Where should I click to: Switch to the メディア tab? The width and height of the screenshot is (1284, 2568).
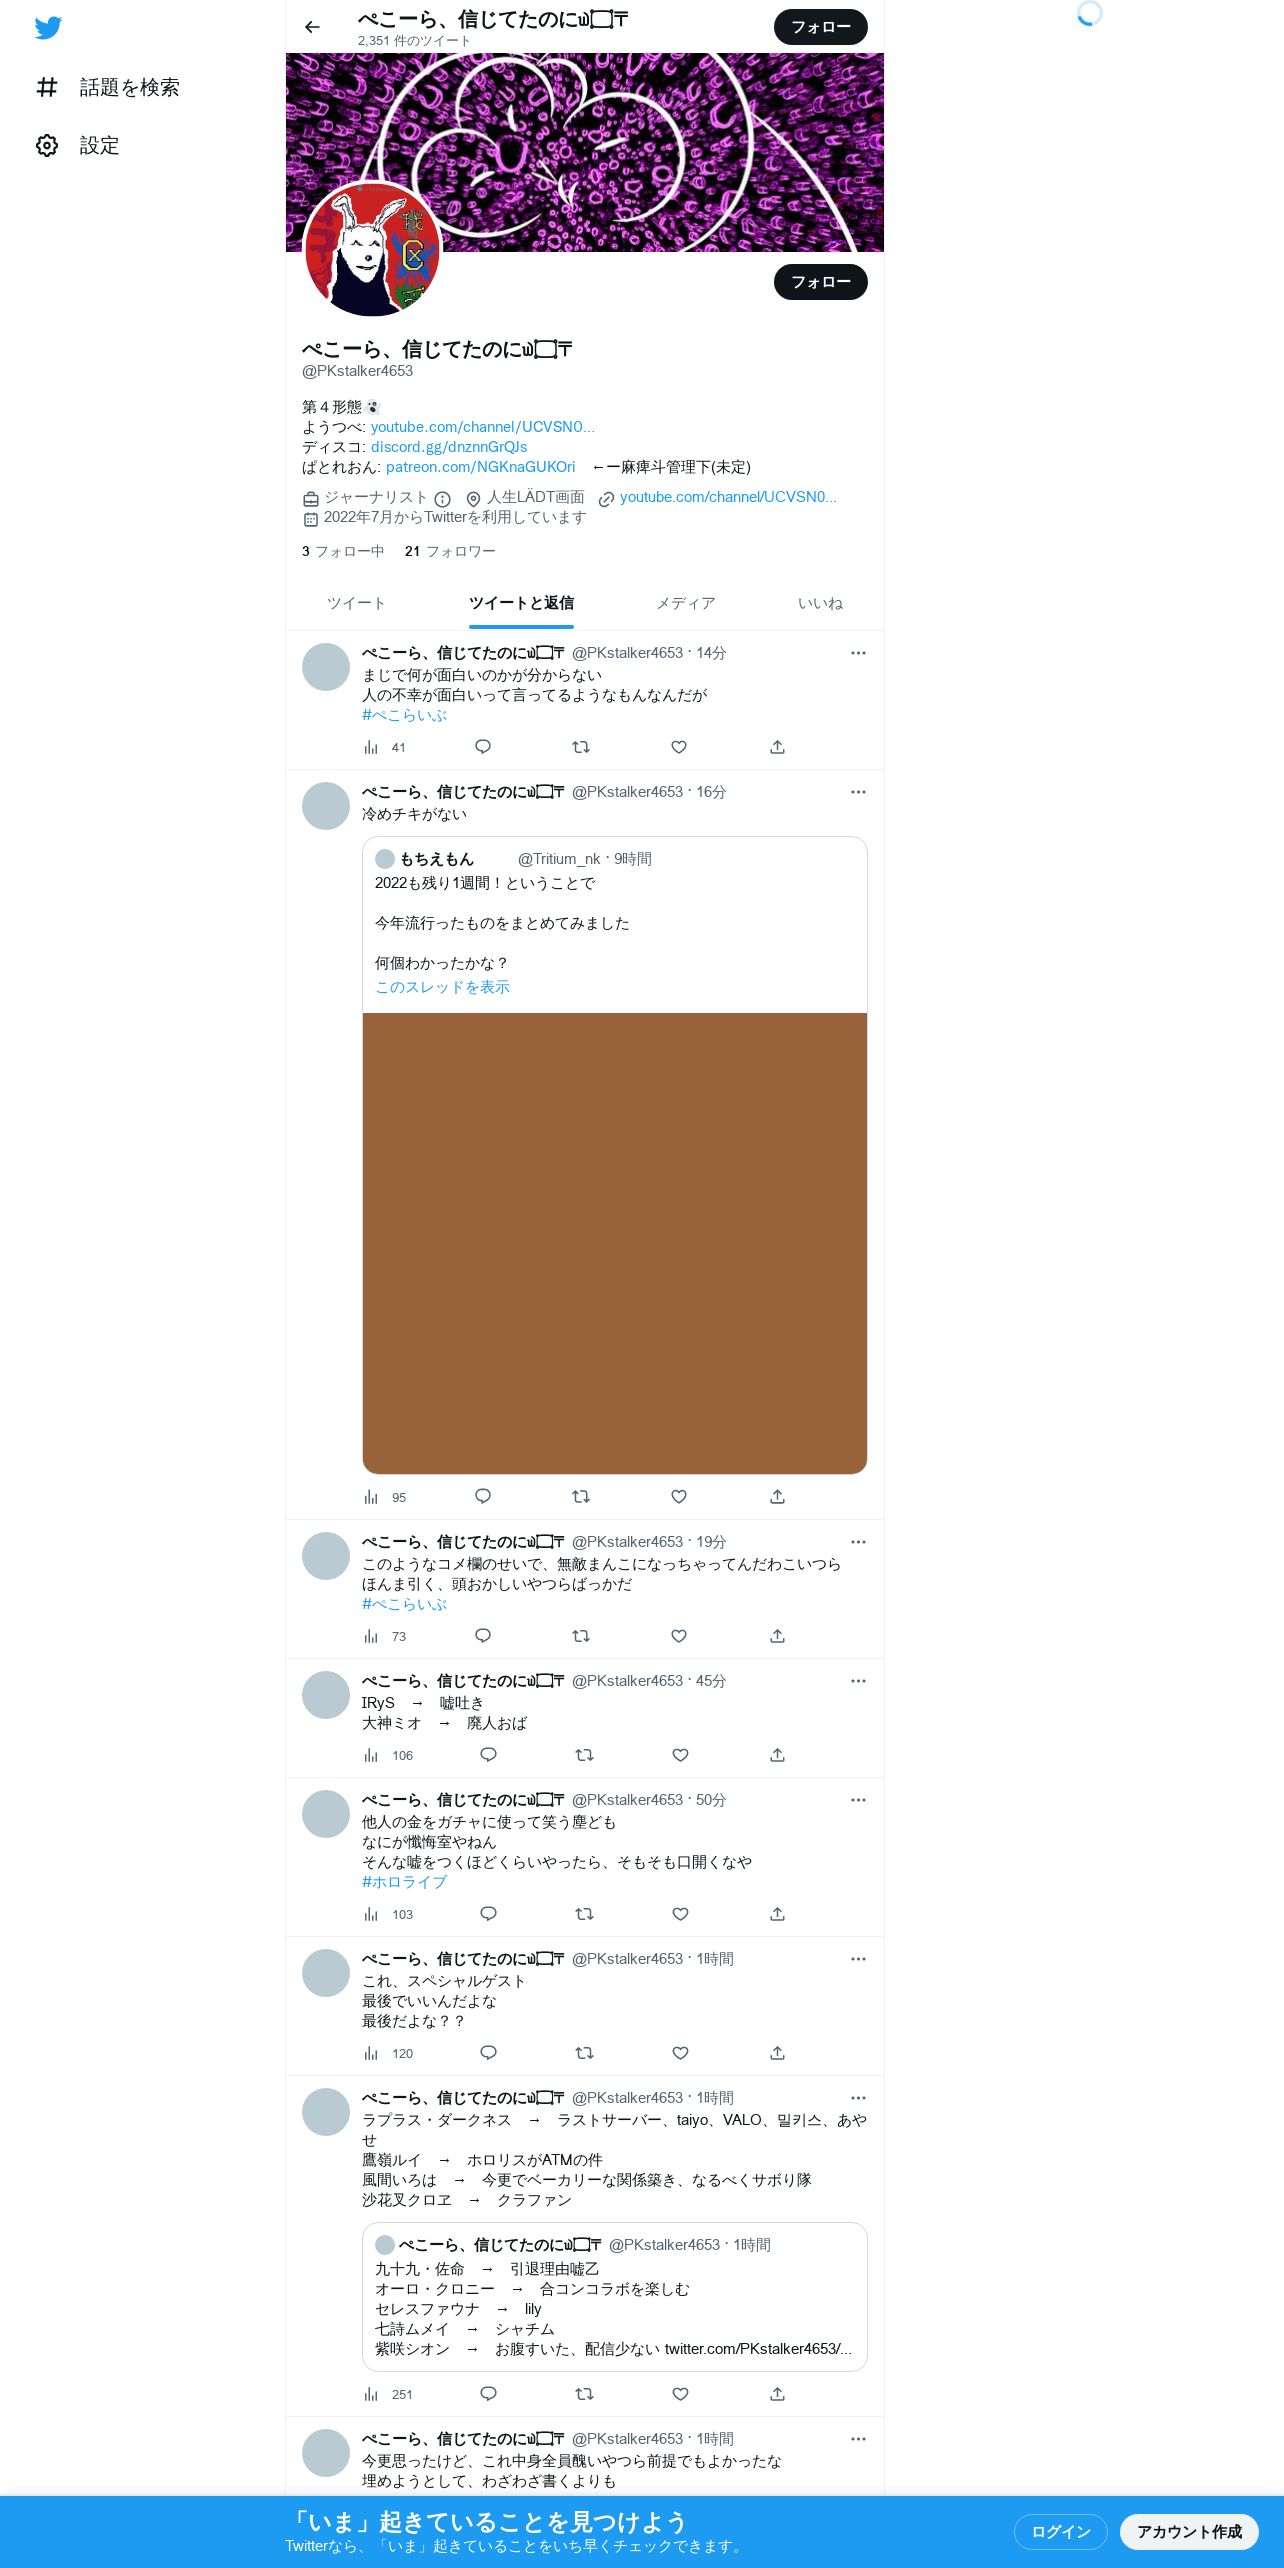(x=686, y=603)
